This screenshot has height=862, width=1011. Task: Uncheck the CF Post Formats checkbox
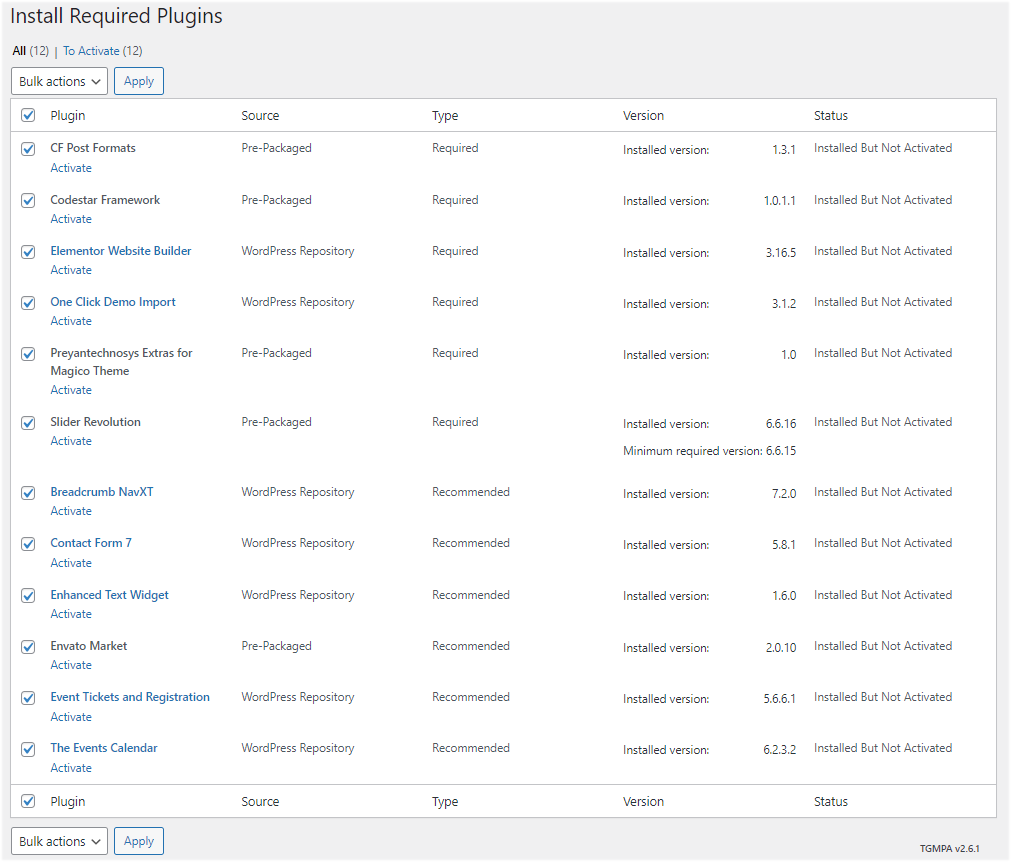tap(28, 149)
